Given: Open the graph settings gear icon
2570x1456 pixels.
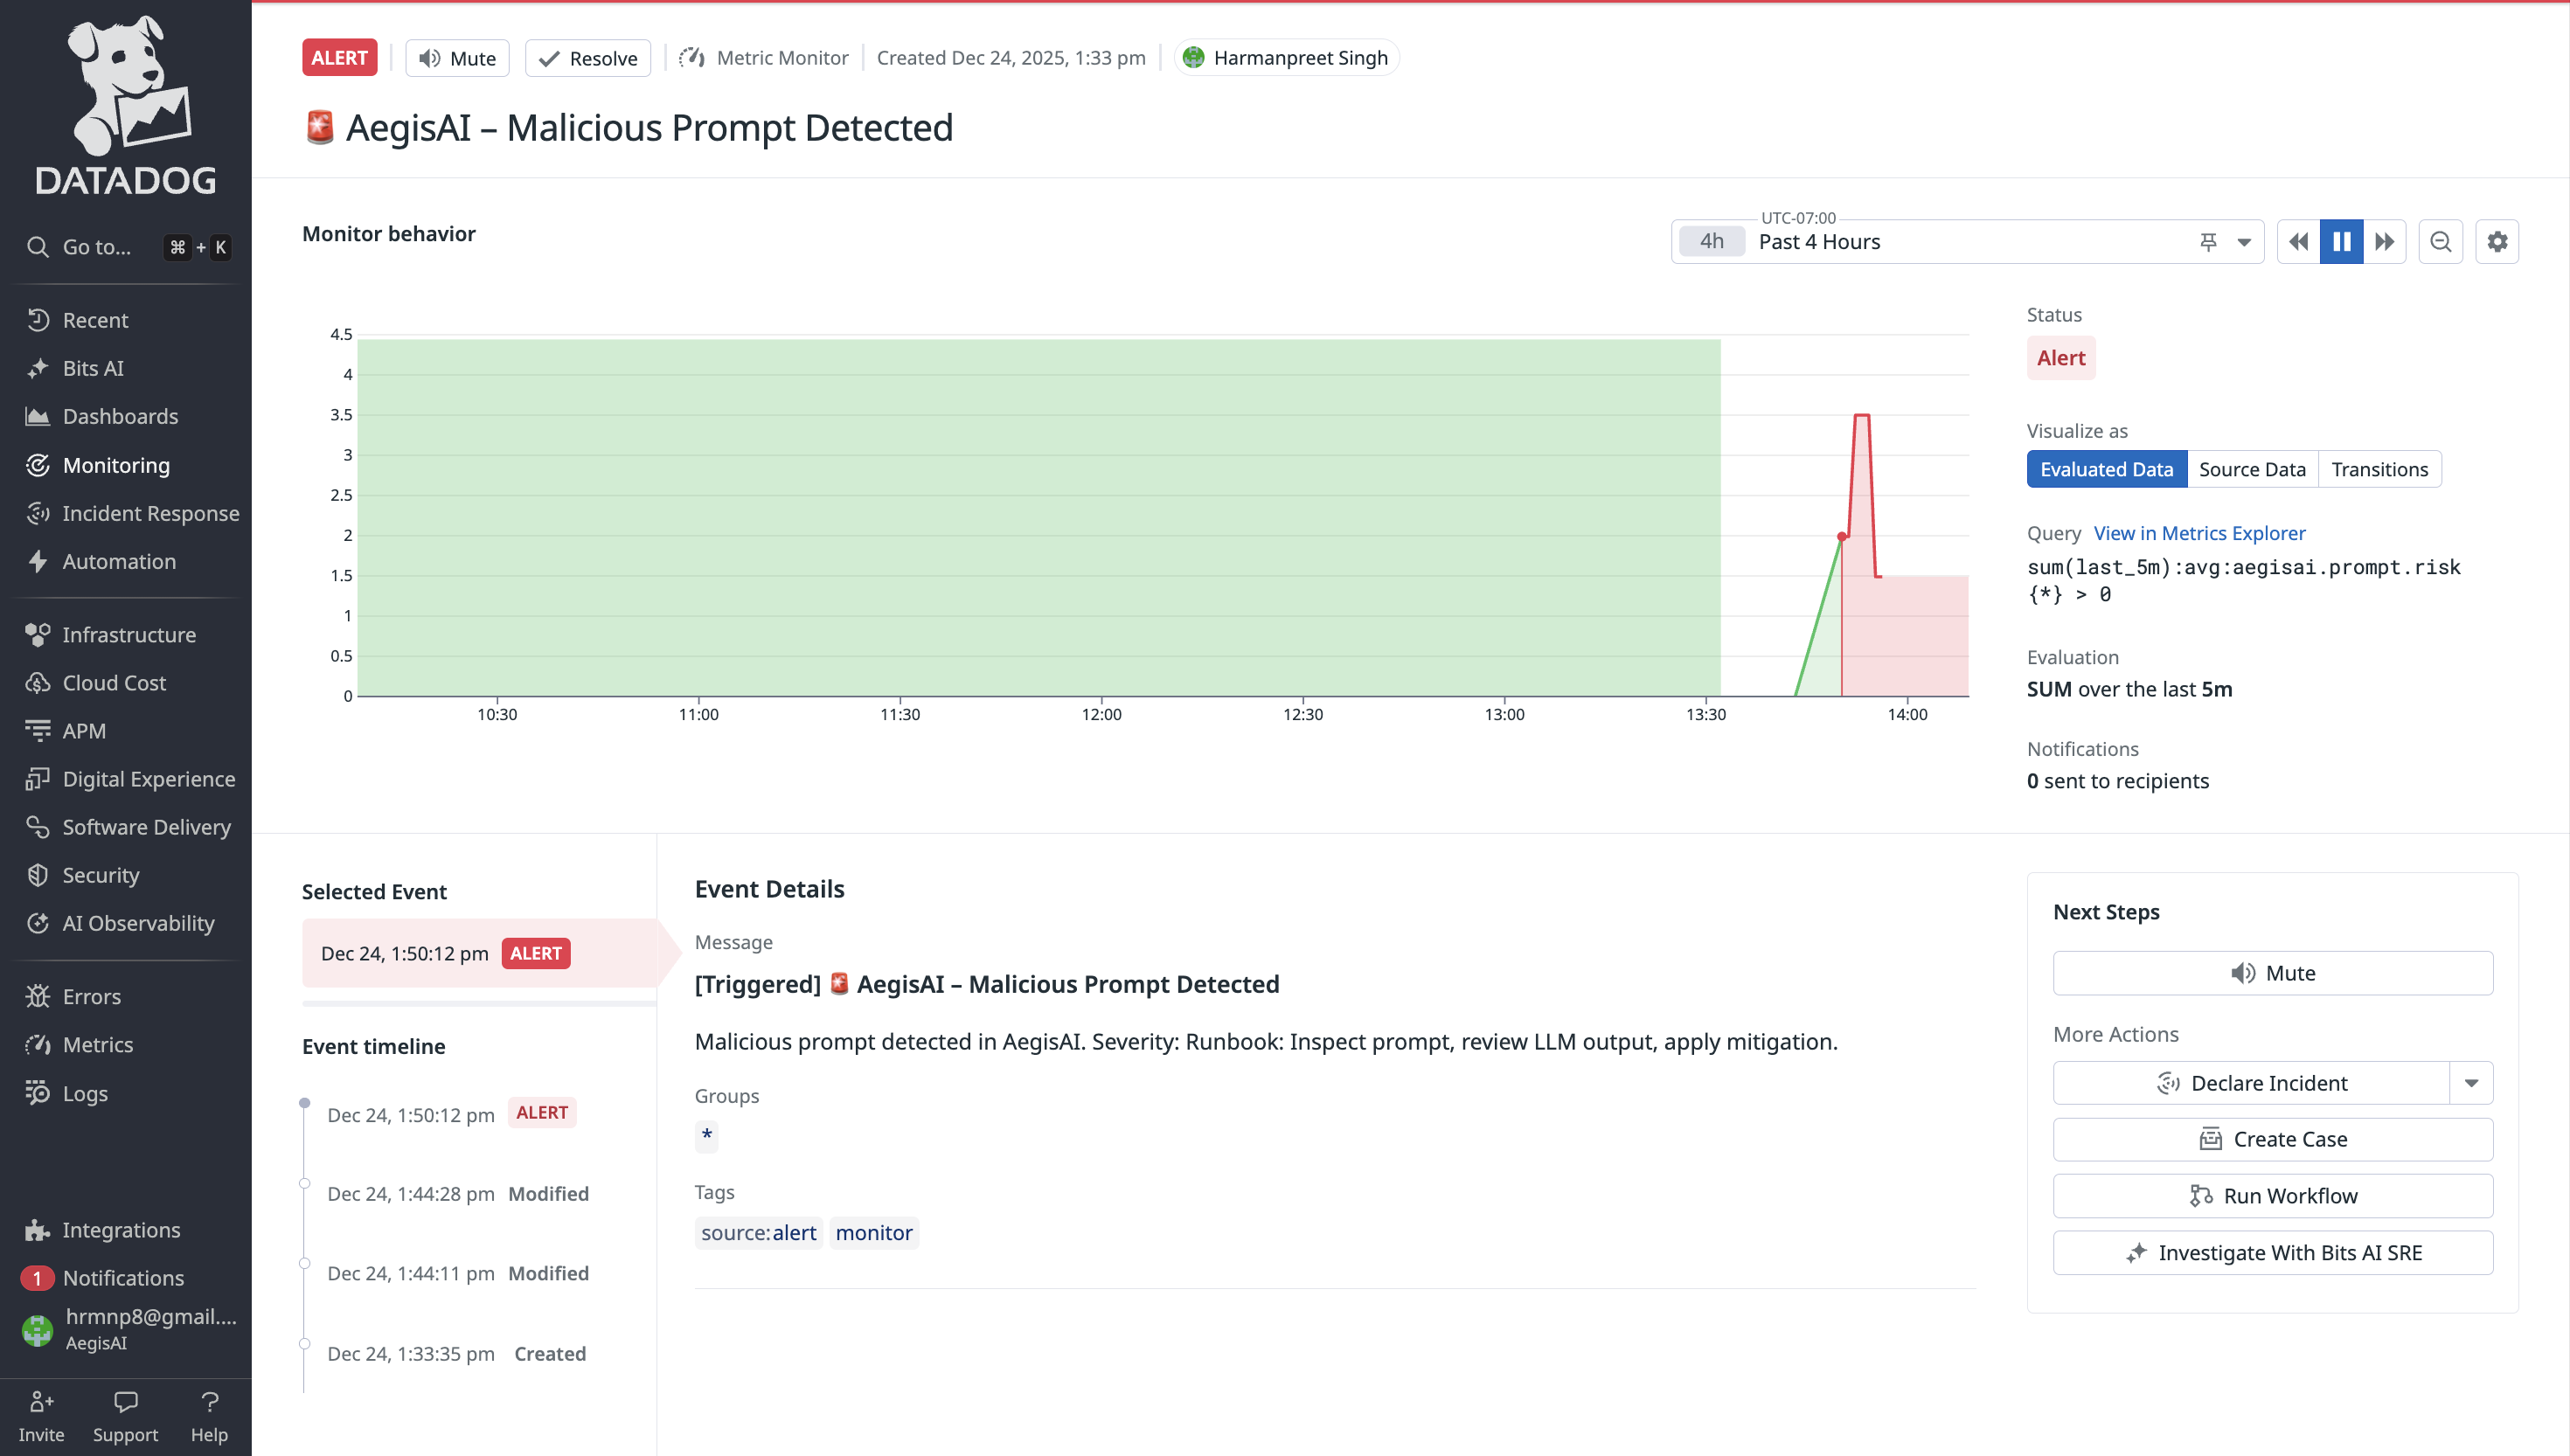Looking at the screenshot, I should [2497, 242].
